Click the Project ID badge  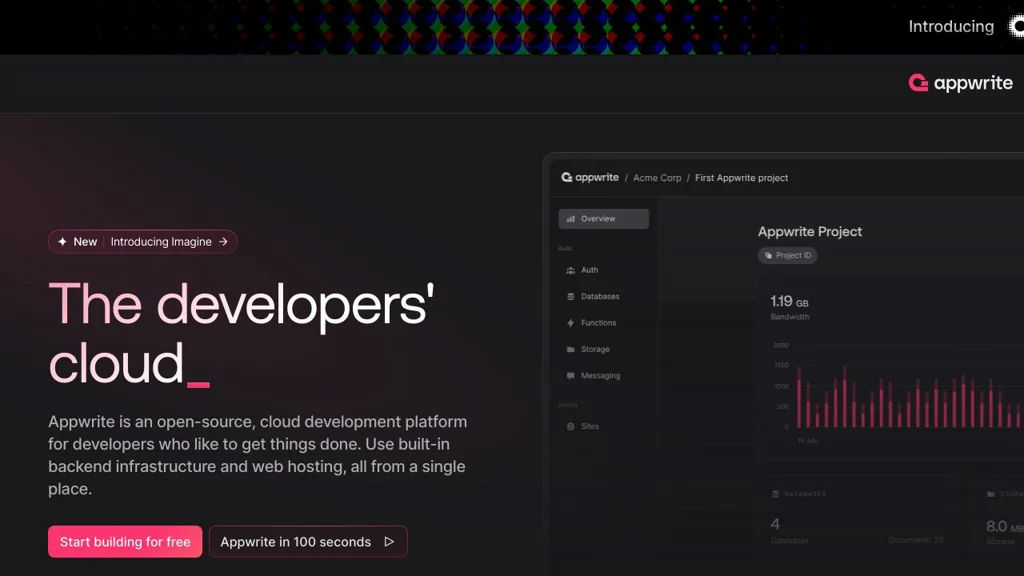pos(787,255)
